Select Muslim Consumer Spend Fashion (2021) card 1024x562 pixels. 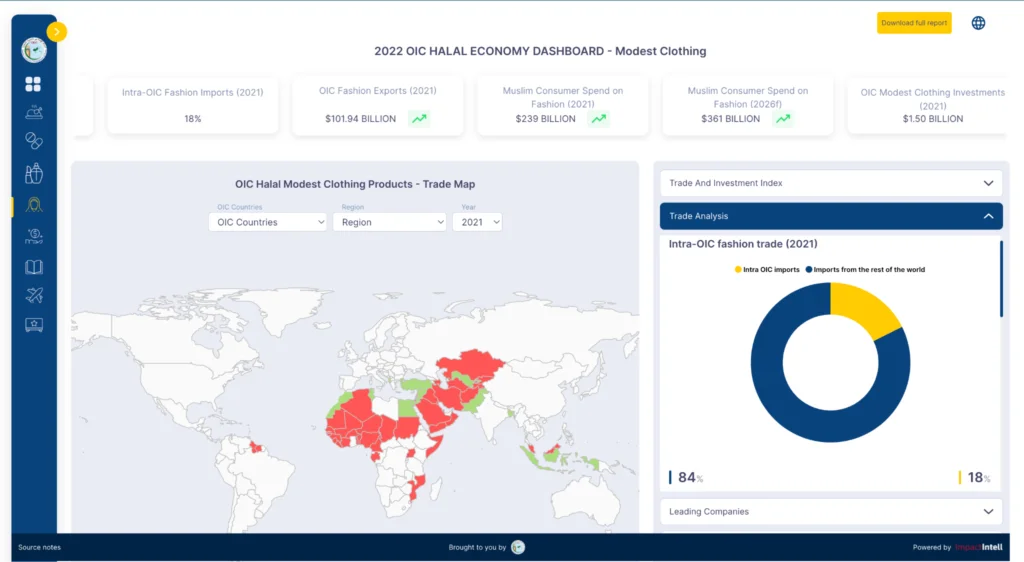pos(563,105)
